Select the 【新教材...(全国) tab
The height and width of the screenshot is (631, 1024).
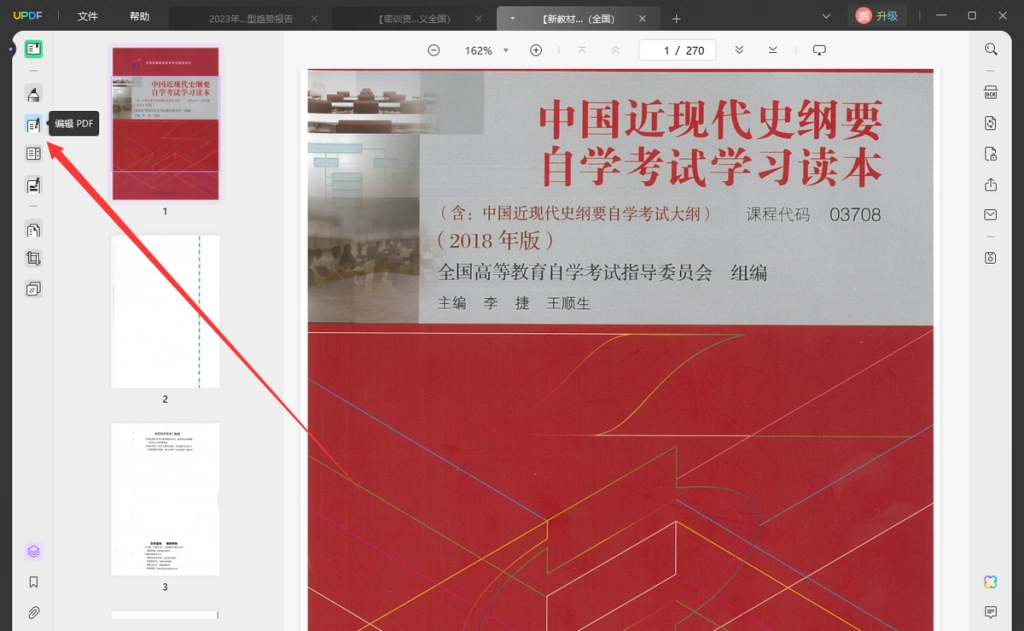click(x=579, y=19)
